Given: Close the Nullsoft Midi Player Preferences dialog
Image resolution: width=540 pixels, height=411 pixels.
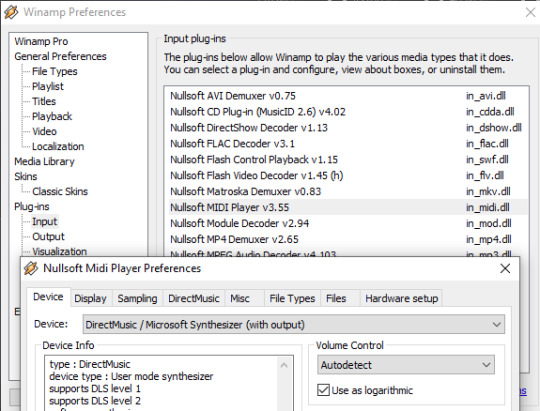Looking at the screenshot, I should pos(505,268).
